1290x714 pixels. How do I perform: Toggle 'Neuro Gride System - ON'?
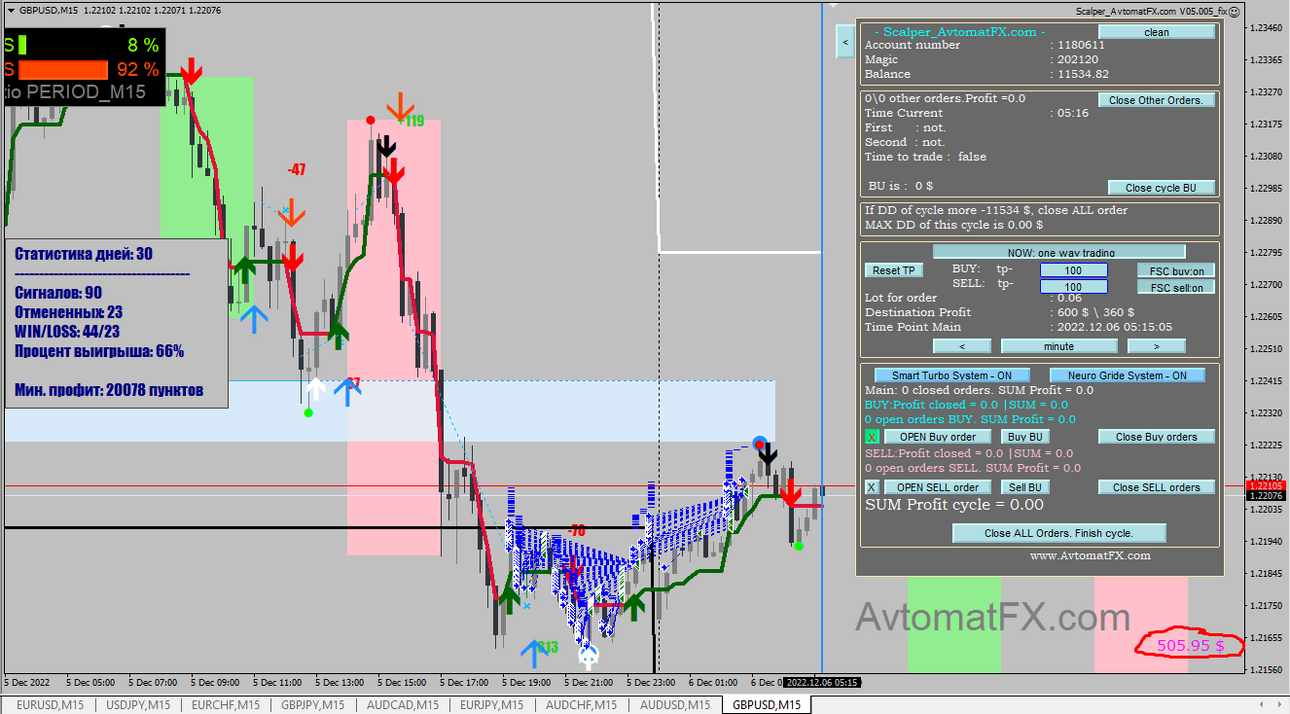coord(1127,375)
